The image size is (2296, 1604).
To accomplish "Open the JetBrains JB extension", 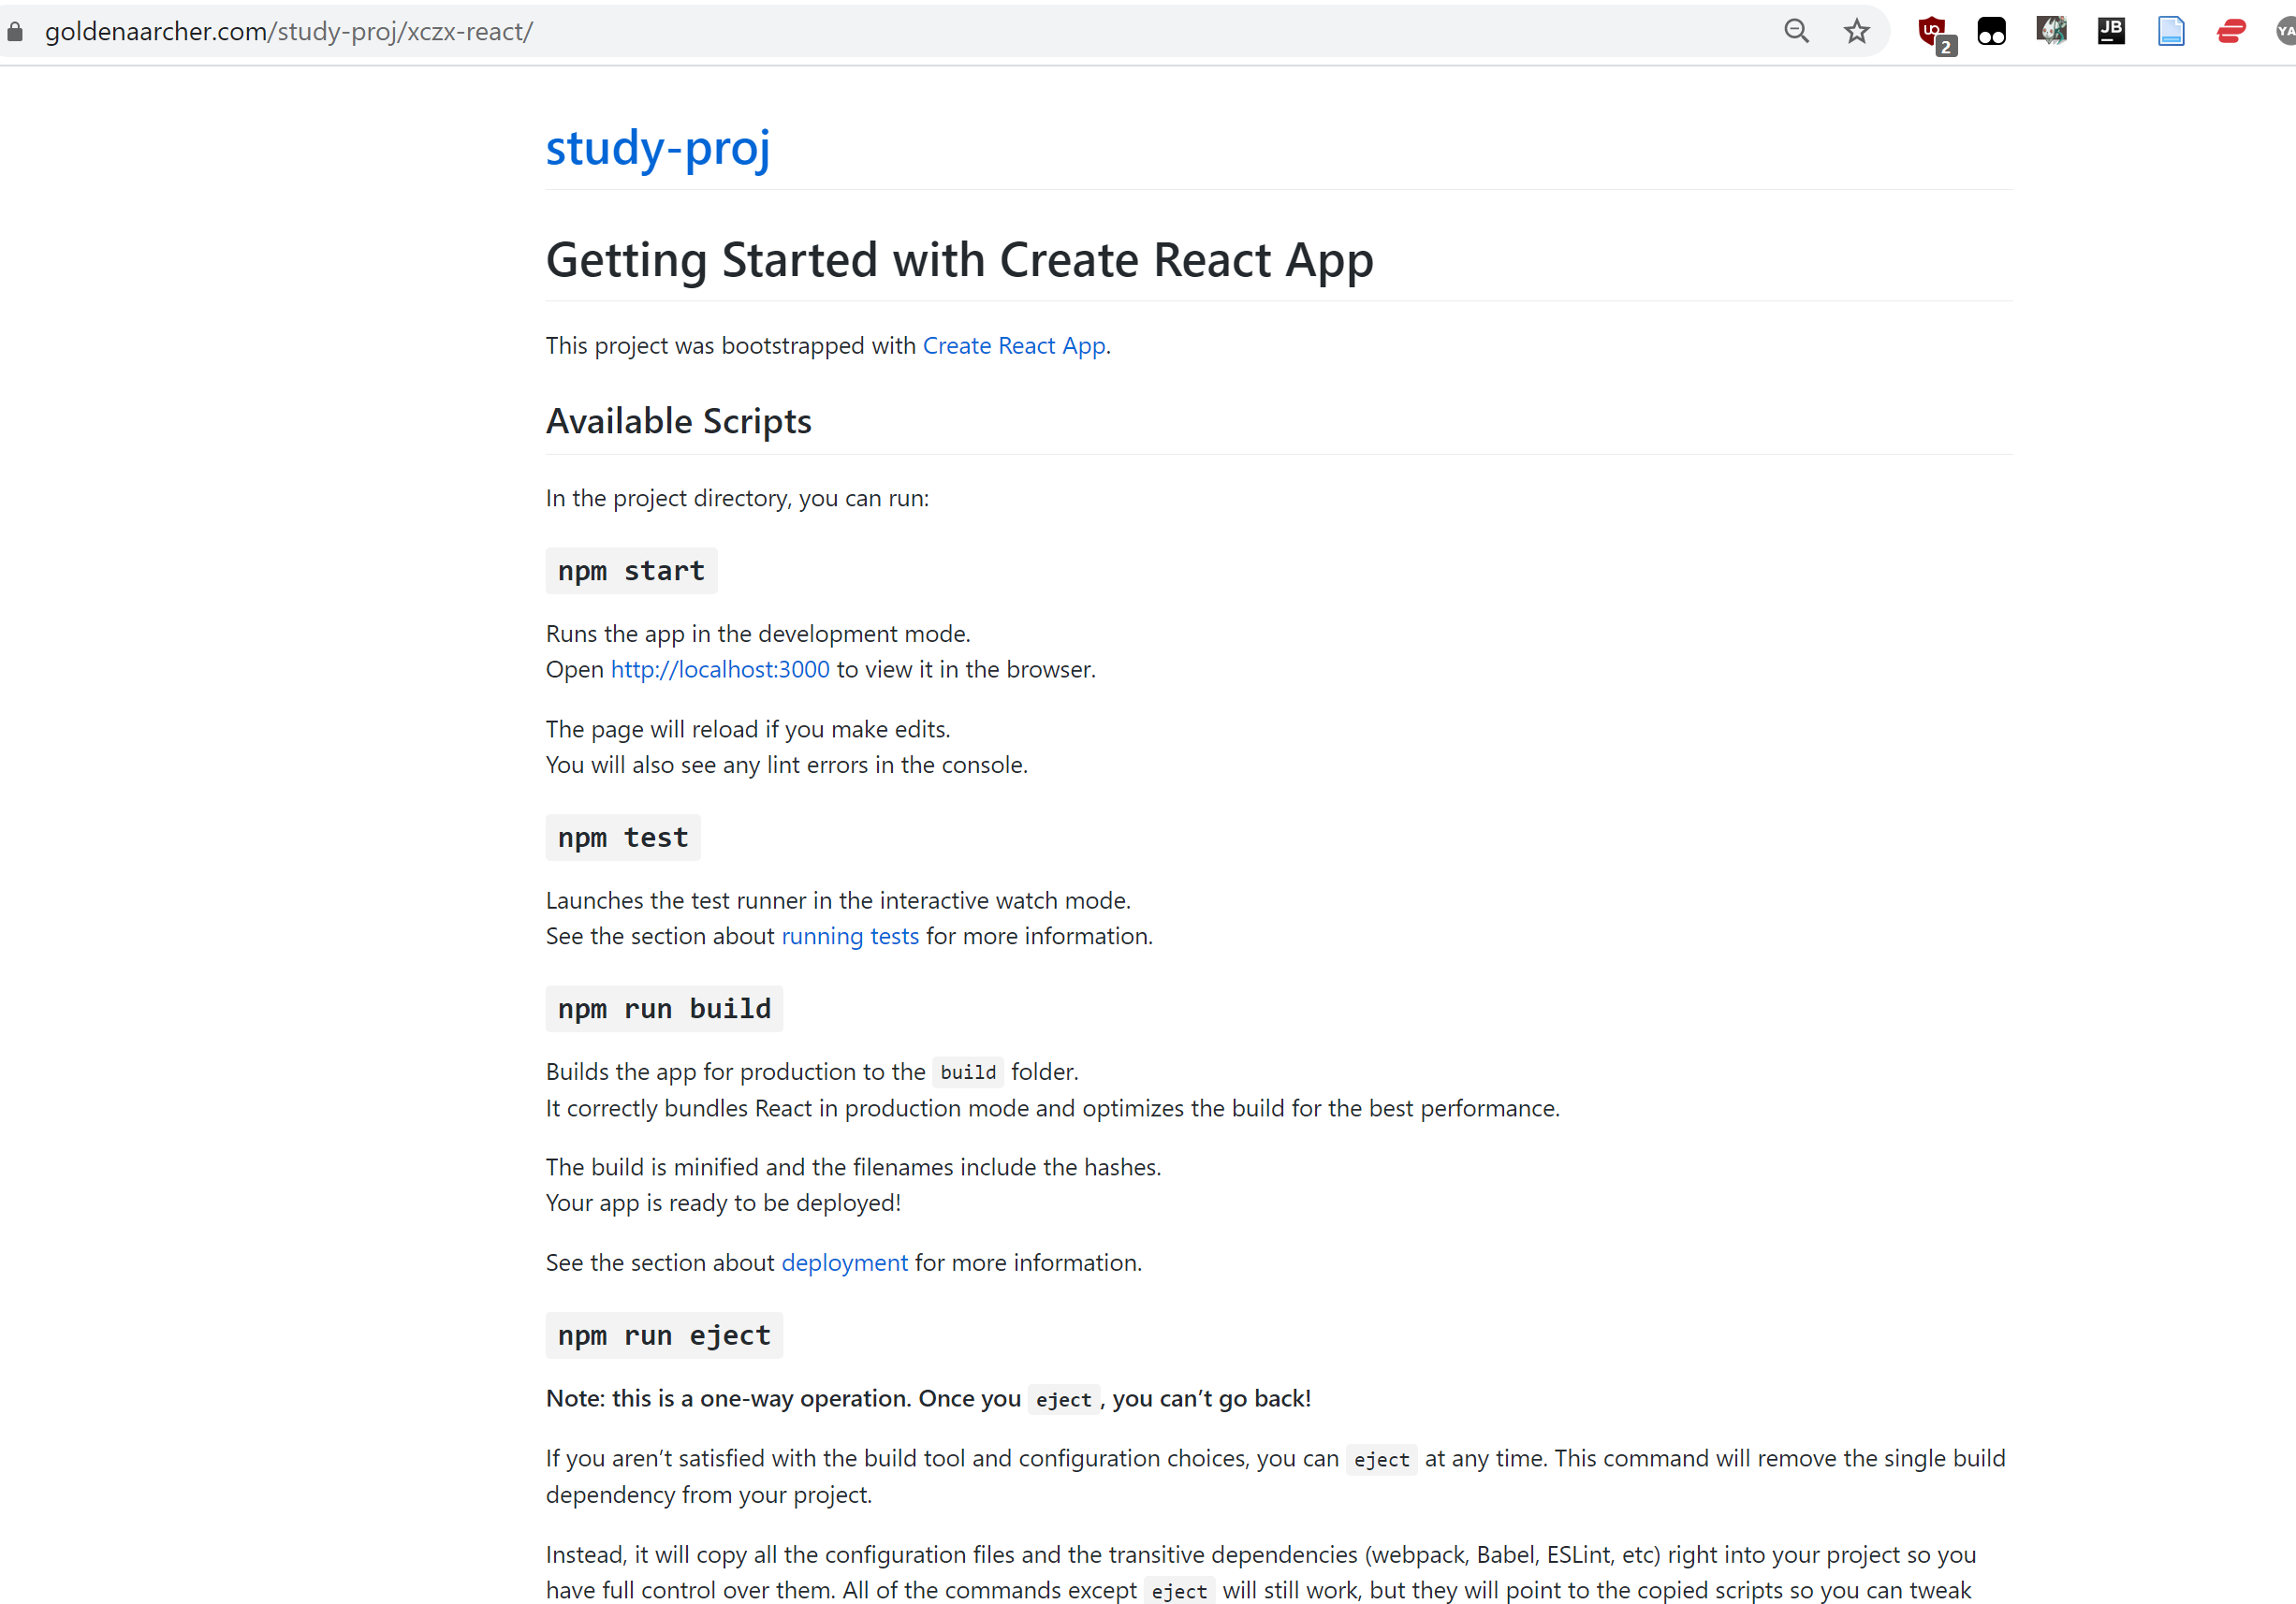I will pos(2111,31).
